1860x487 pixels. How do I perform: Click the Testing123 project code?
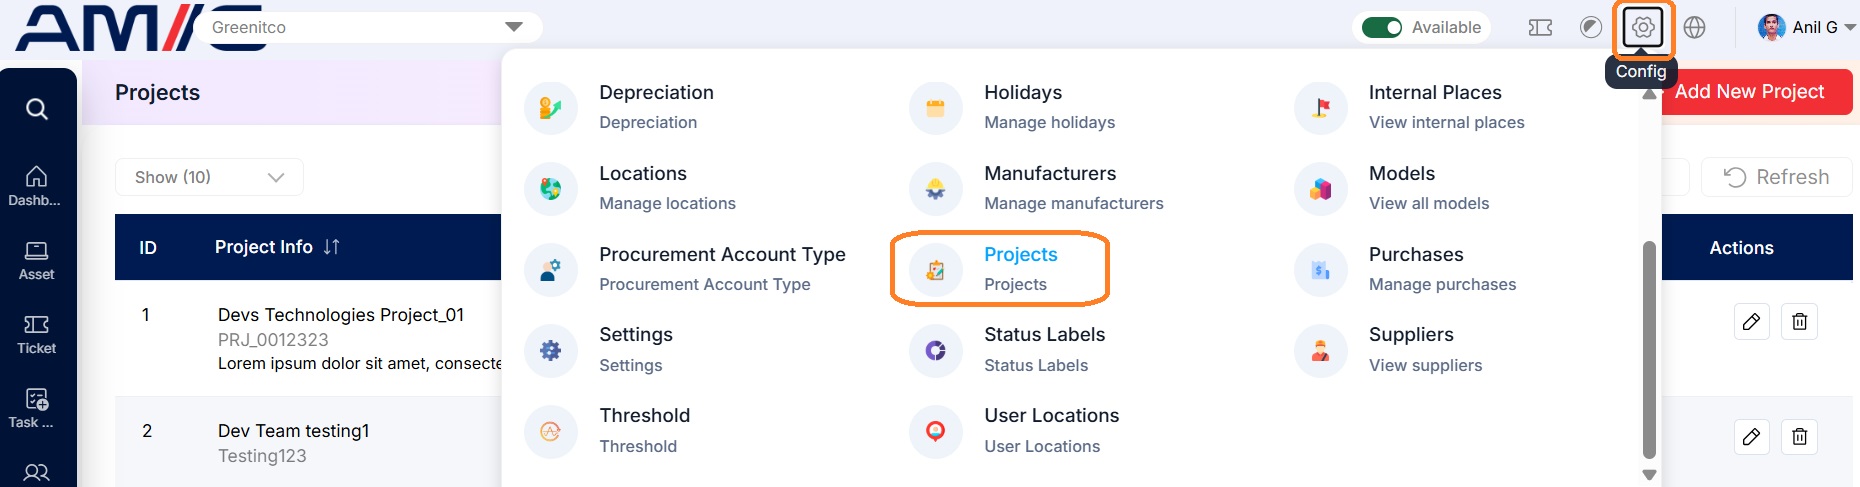(262, 456)
